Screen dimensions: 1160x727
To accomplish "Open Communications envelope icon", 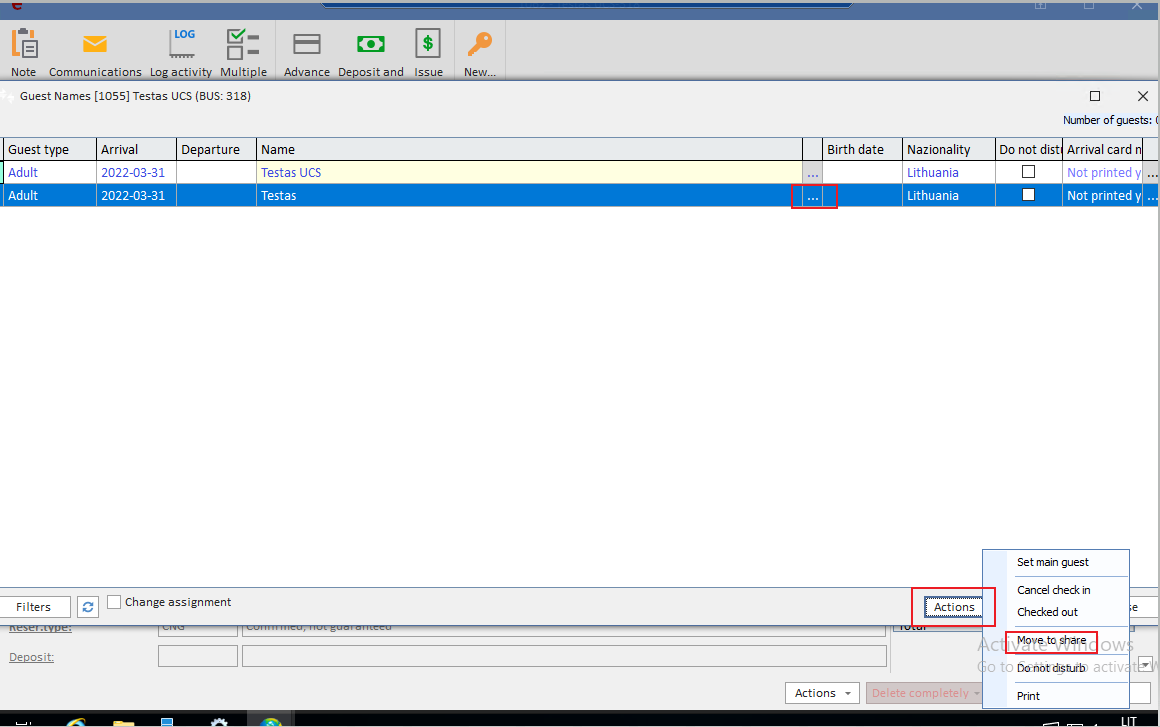I will [95, 44].
